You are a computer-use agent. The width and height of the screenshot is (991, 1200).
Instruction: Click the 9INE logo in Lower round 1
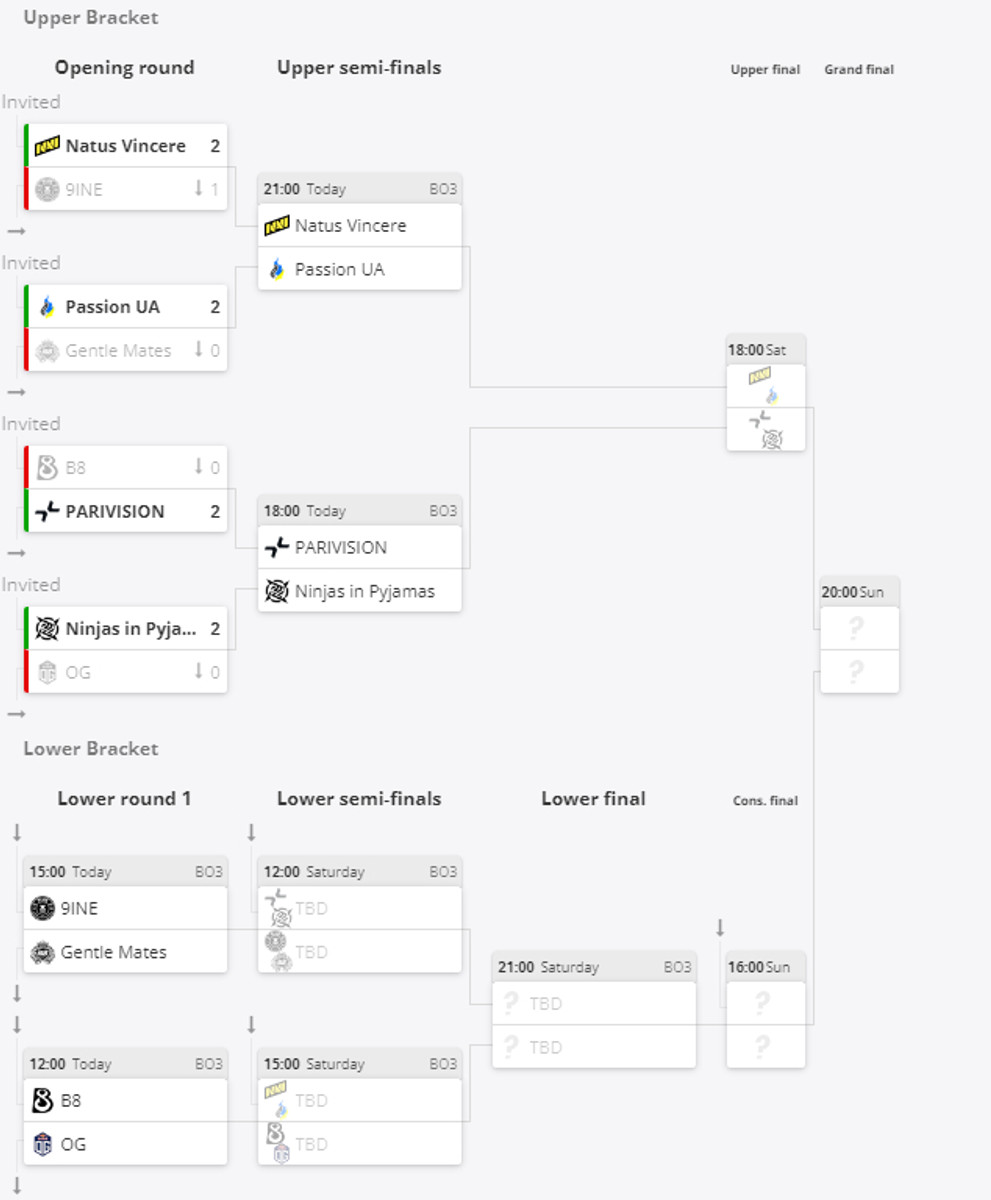tap(42, 908)
